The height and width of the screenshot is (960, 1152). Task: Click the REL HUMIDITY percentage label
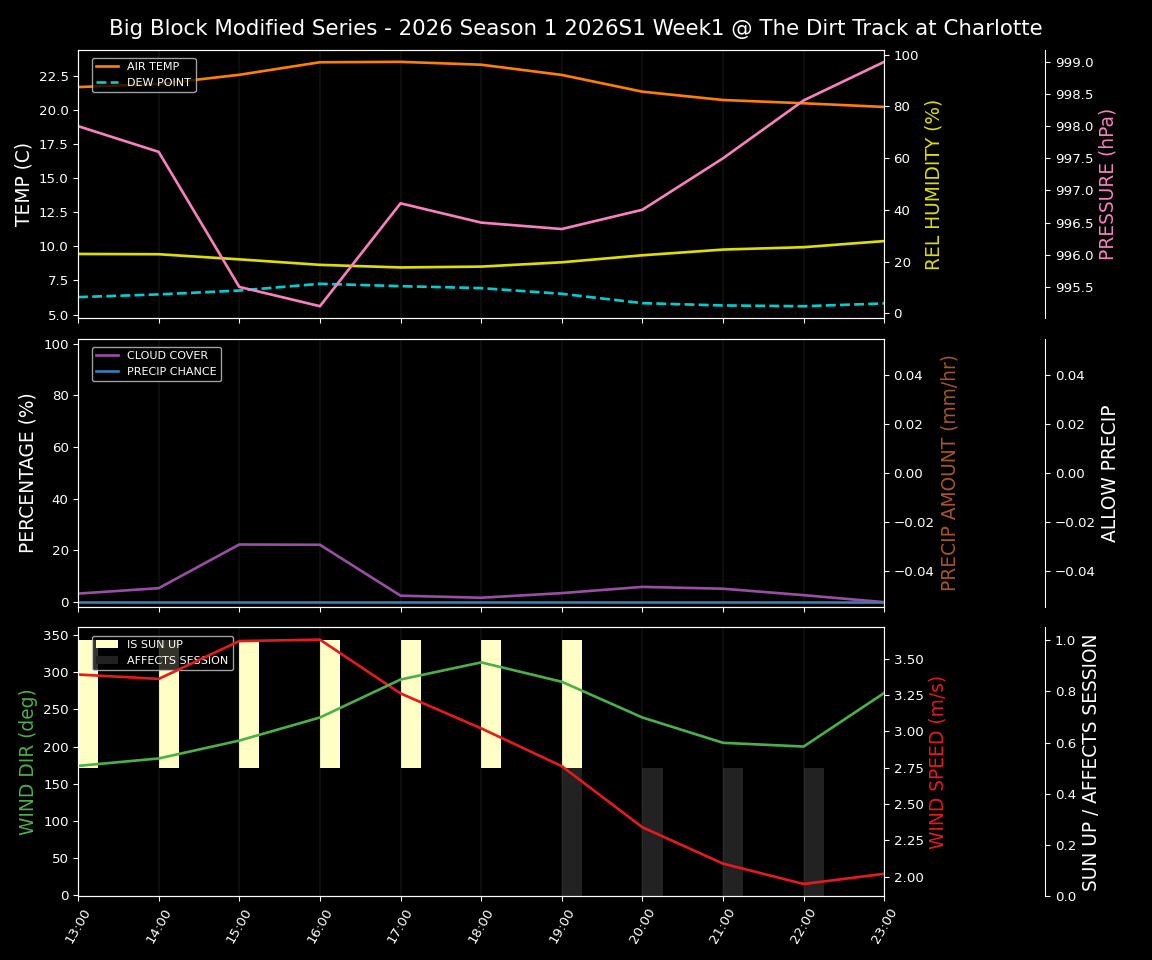click(x=935, y=184)
